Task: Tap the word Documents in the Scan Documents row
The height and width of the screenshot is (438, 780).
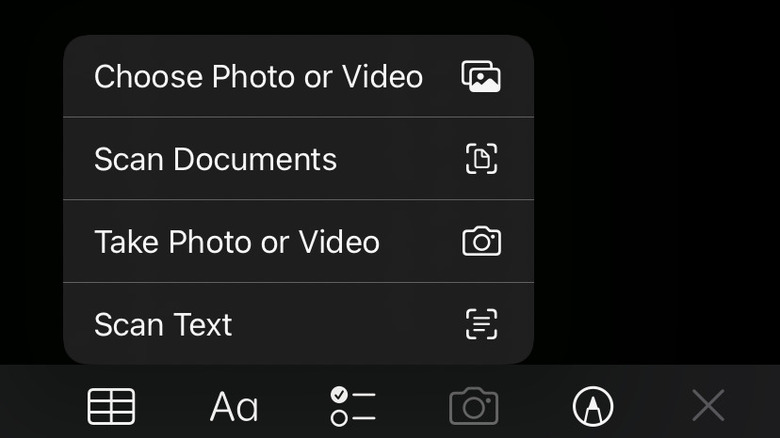Action: [x=255, y=159]
